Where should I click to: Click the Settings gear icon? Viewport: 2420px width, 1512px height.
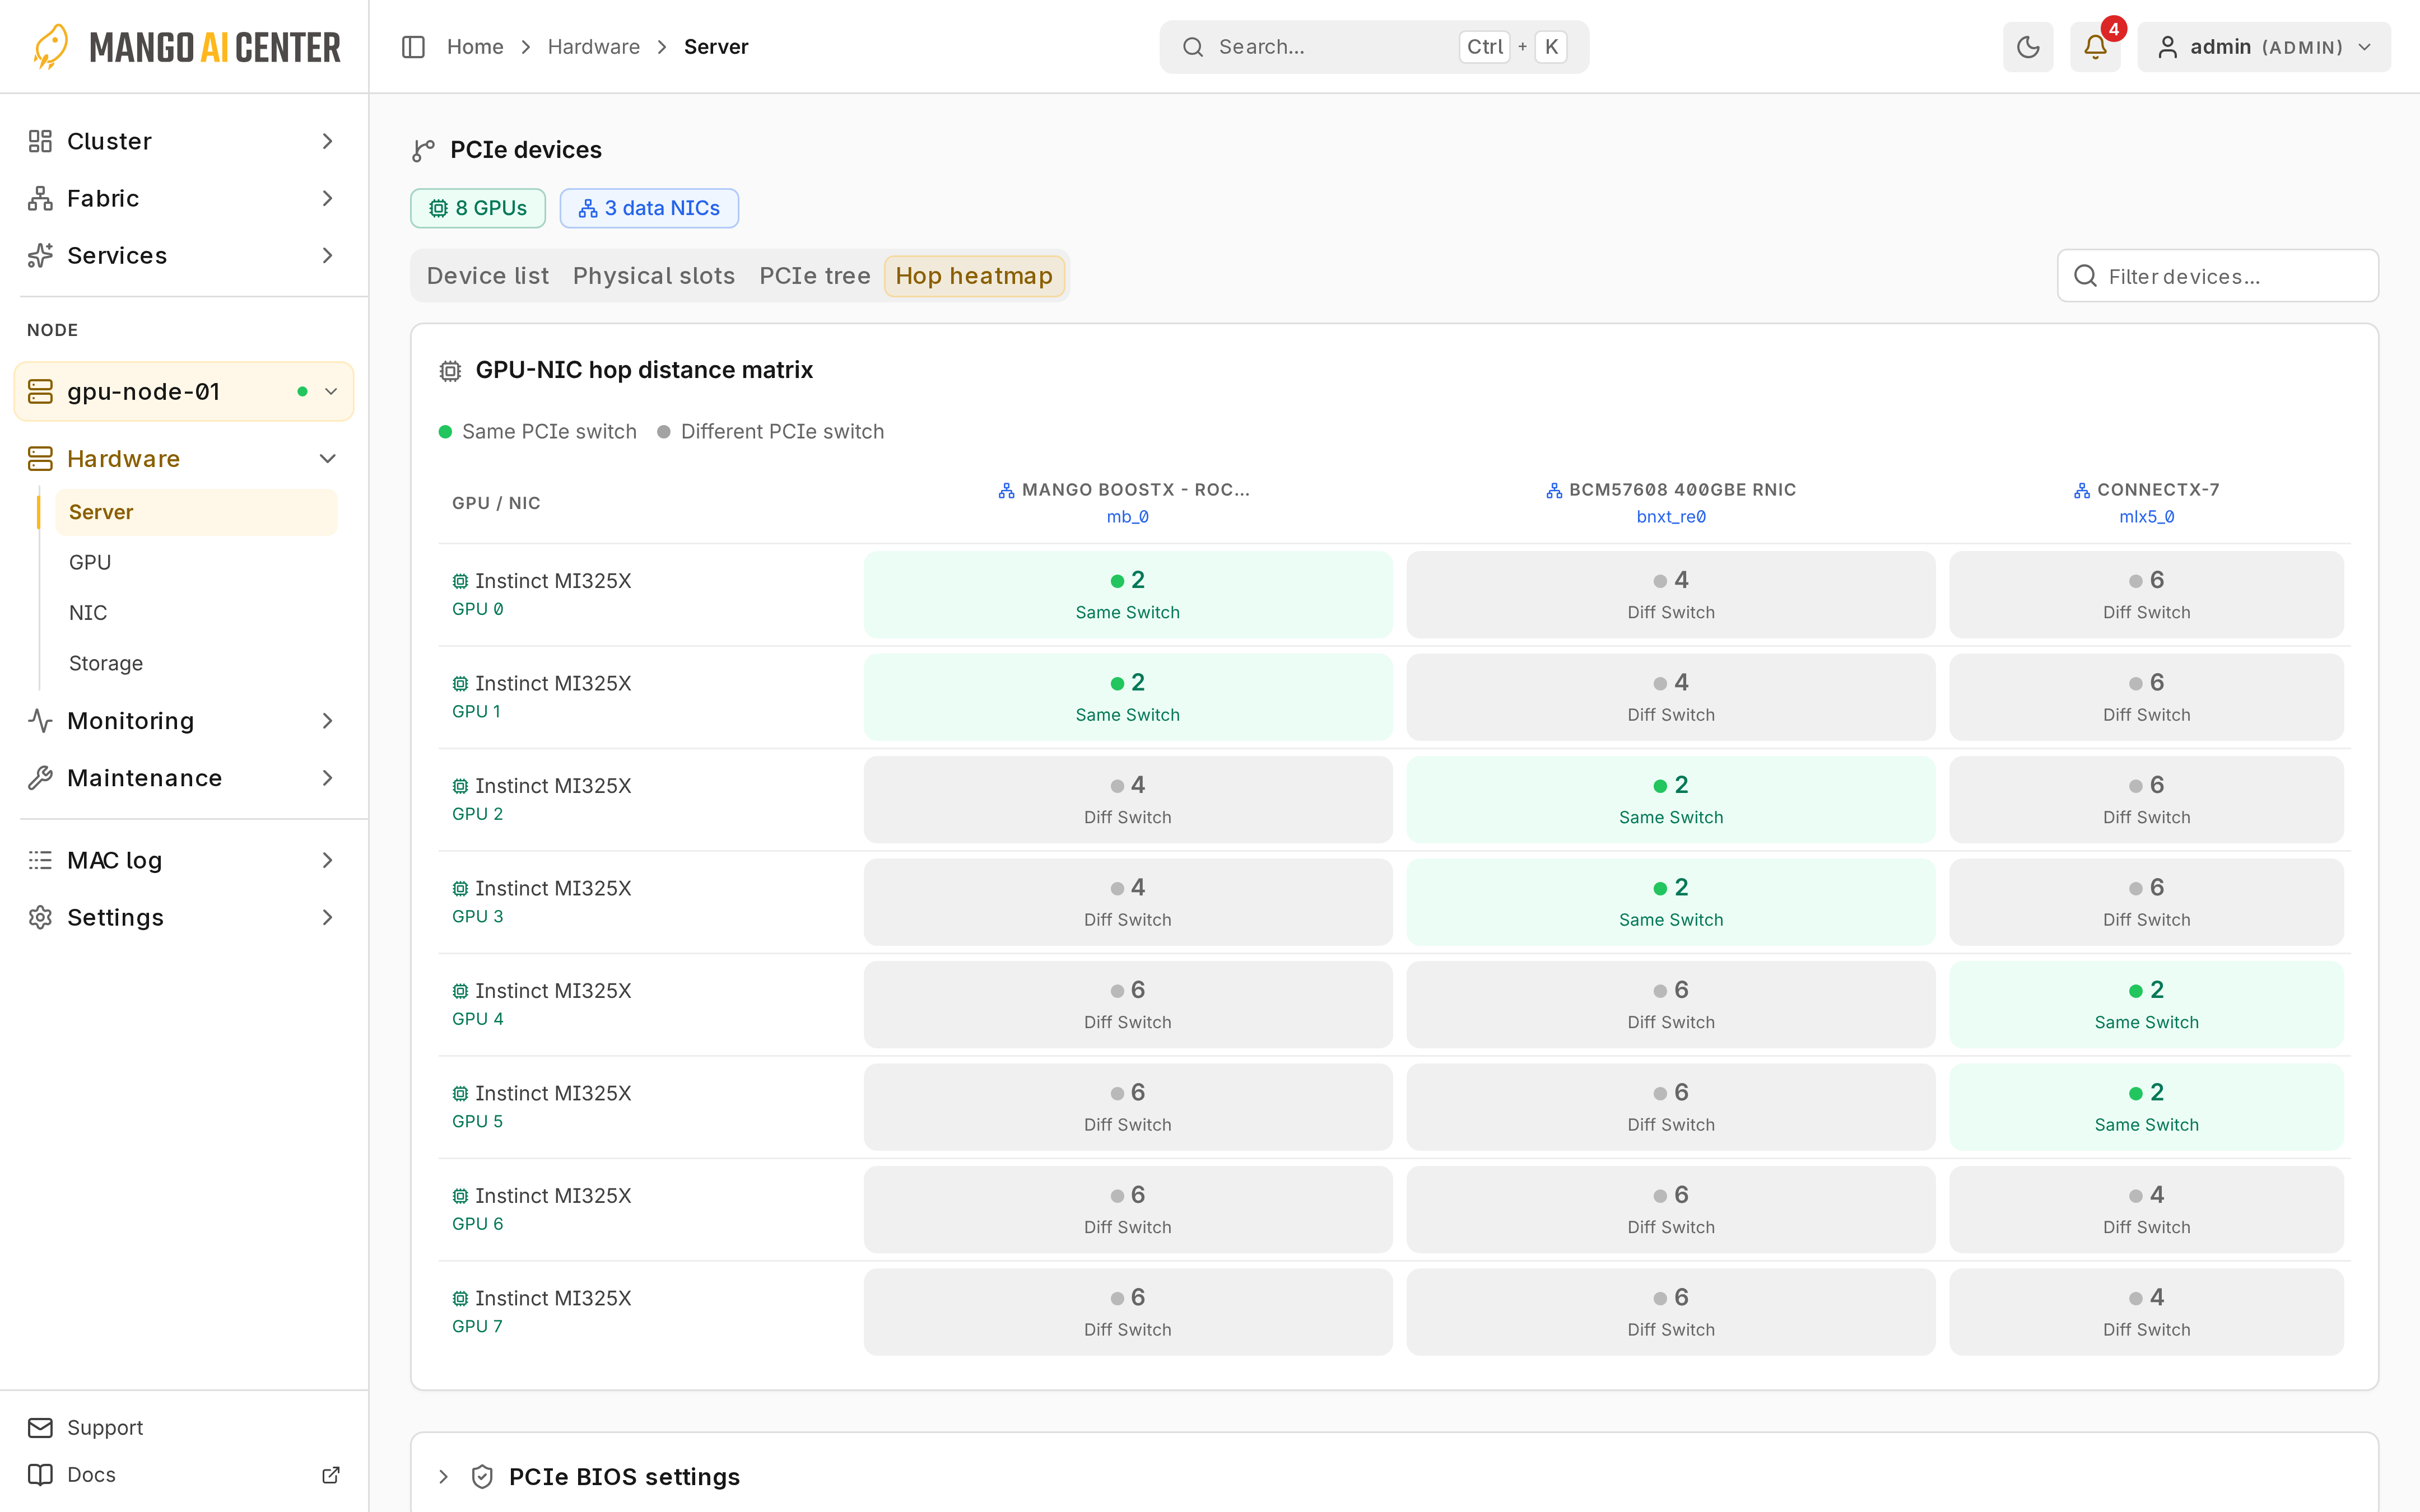[x=40, y=917]
